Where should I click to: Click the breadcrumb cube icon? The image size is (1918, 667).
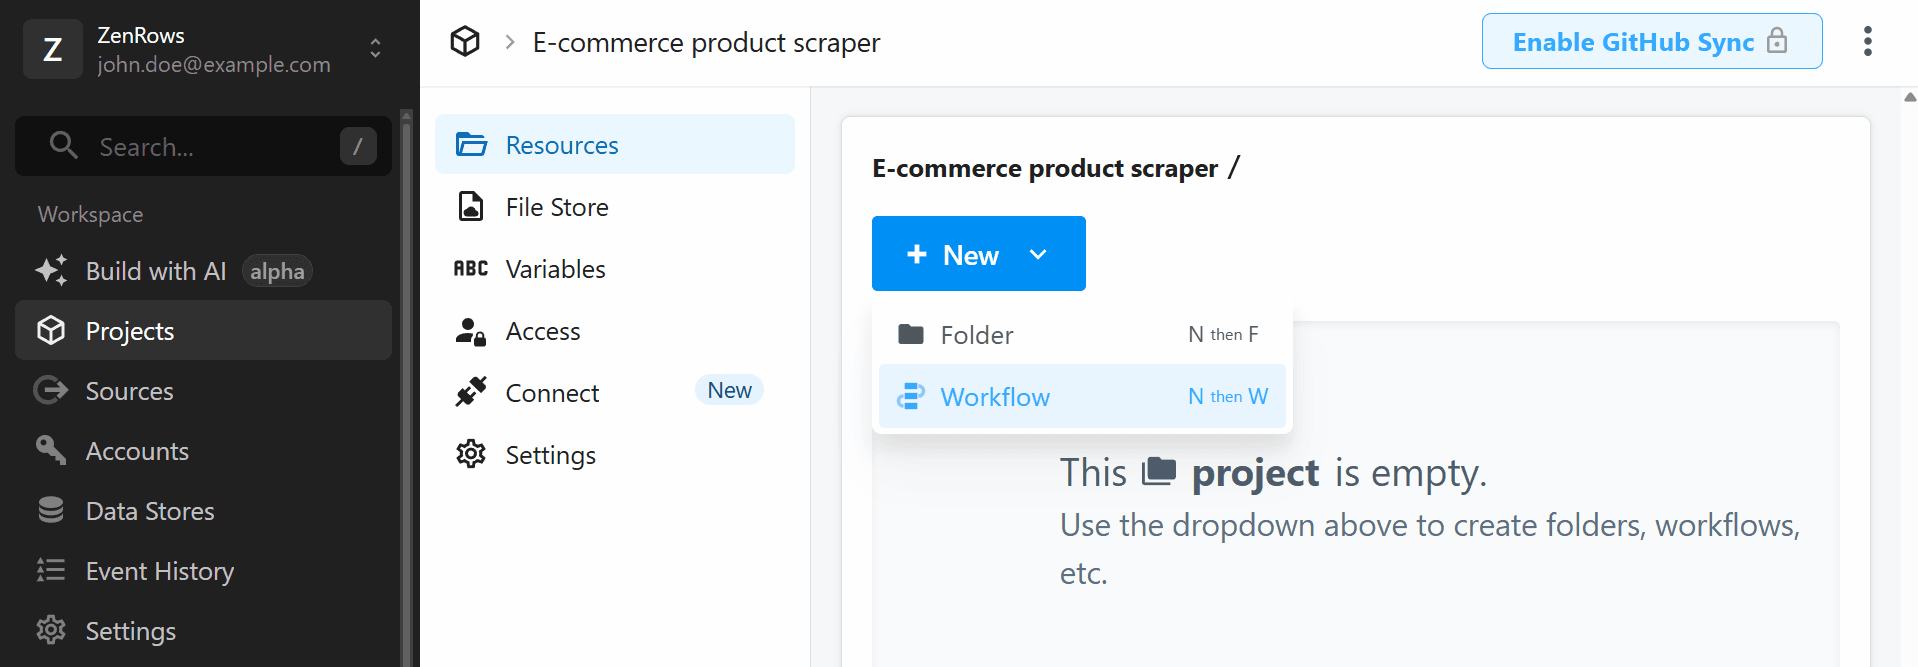point(465,42)
